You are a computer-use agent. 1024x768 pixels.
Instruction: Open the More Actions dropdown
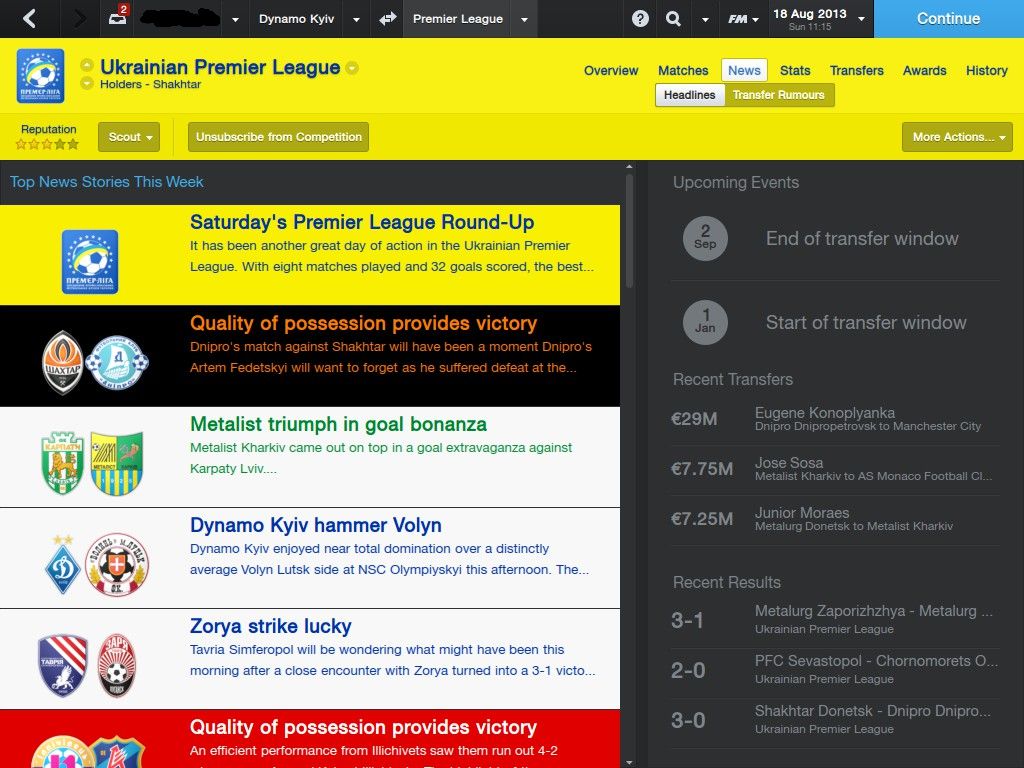[957, 136]
